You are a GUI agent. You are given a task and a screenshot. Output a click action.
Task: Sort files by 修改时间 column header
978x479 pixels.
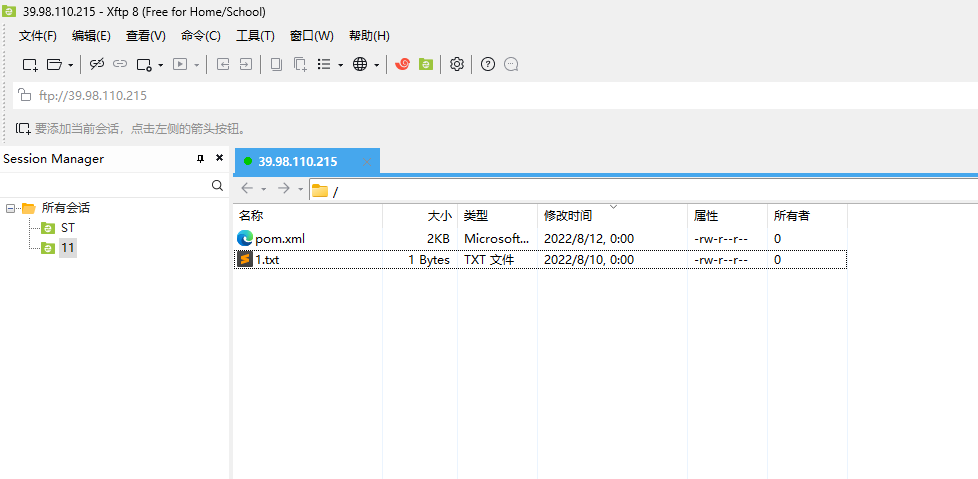click(568, 216)
